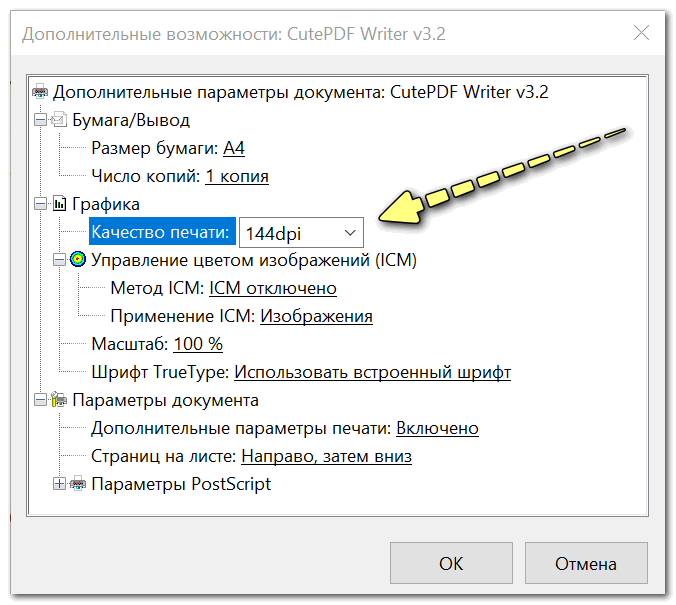Confirm settings with the OK button
The image size is (676, 605).
[451, 563]
